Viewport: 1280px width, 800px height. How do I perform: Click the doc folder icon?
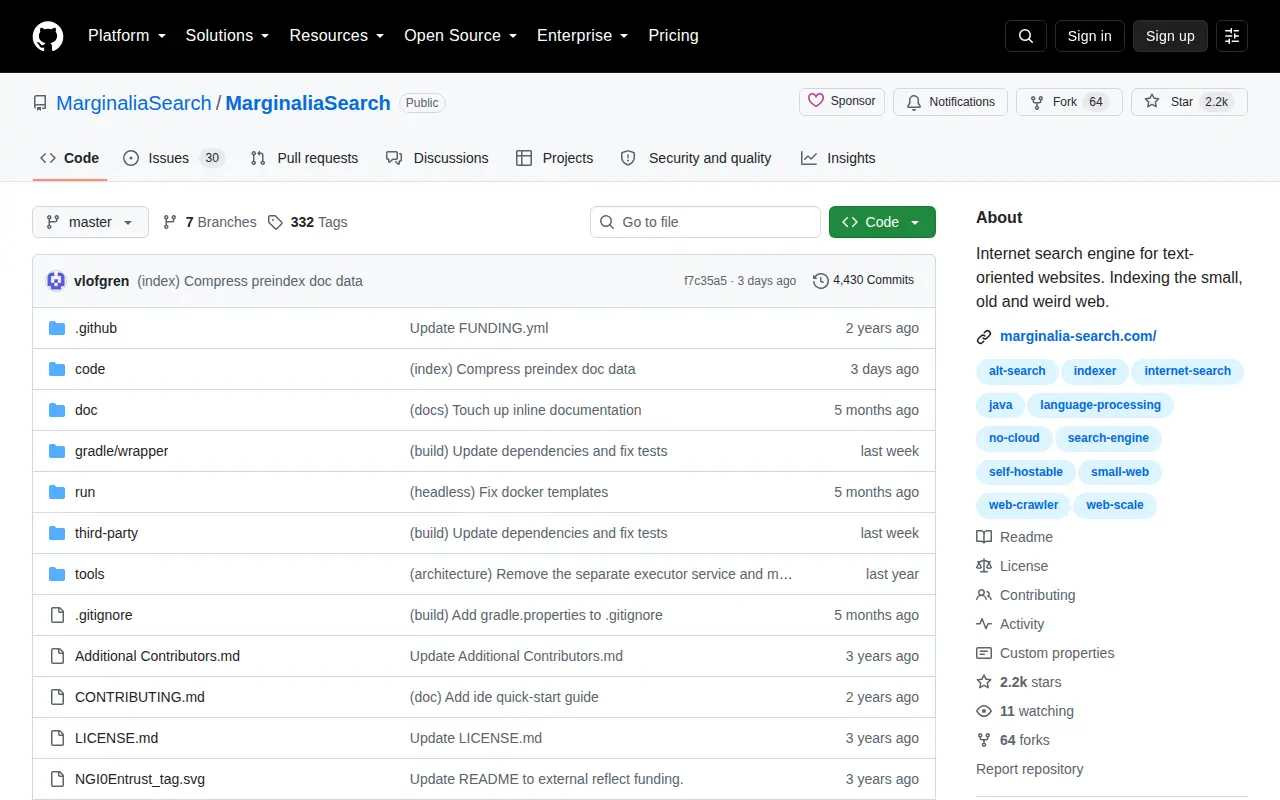pos(57,410)
